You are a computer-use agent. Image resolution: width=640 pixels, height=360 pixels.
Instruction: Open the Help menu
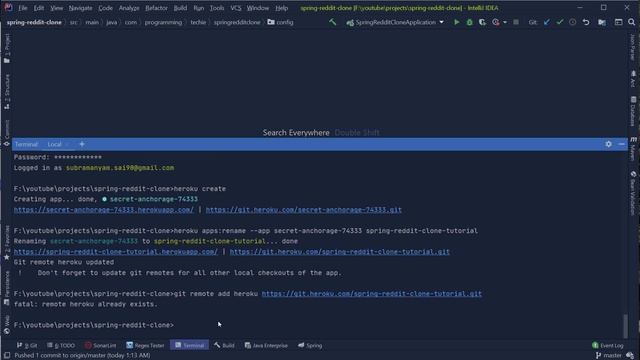click(281, 8)
